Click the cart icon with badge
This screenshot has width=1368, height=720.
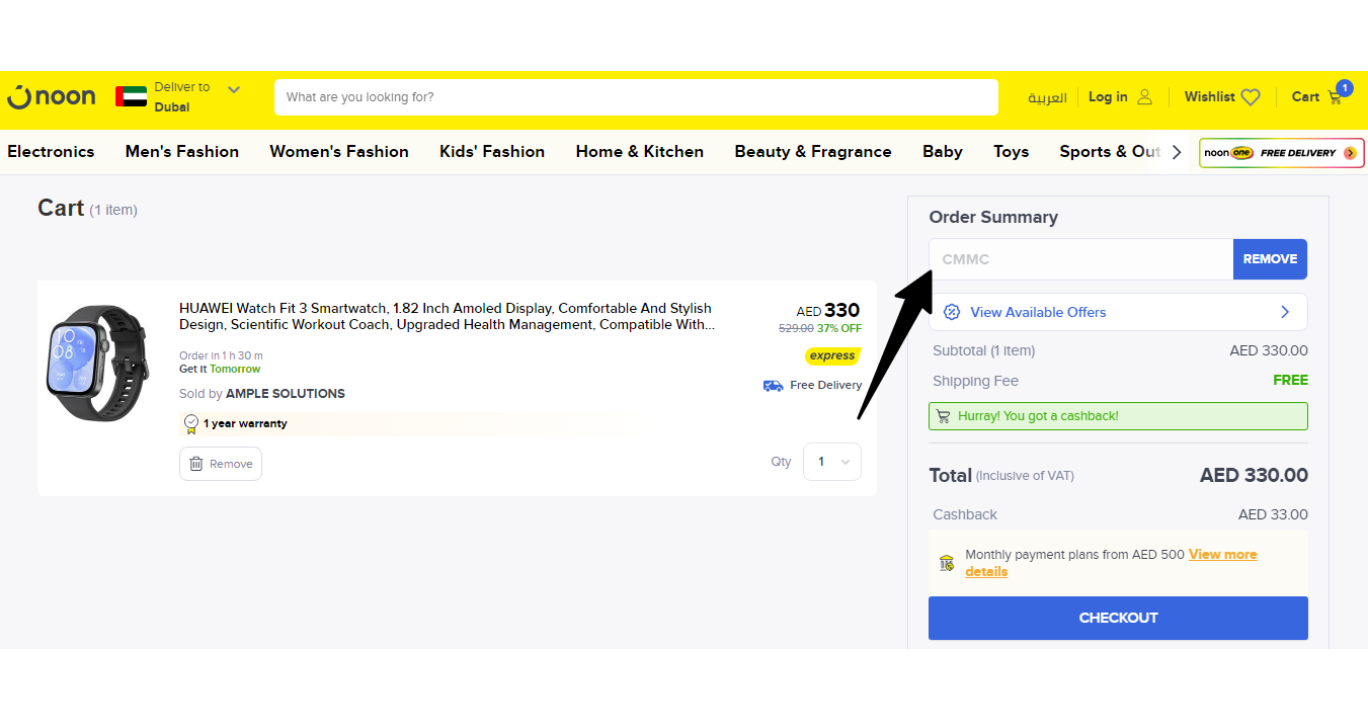pyautogui.click(x=1338, y=94)
